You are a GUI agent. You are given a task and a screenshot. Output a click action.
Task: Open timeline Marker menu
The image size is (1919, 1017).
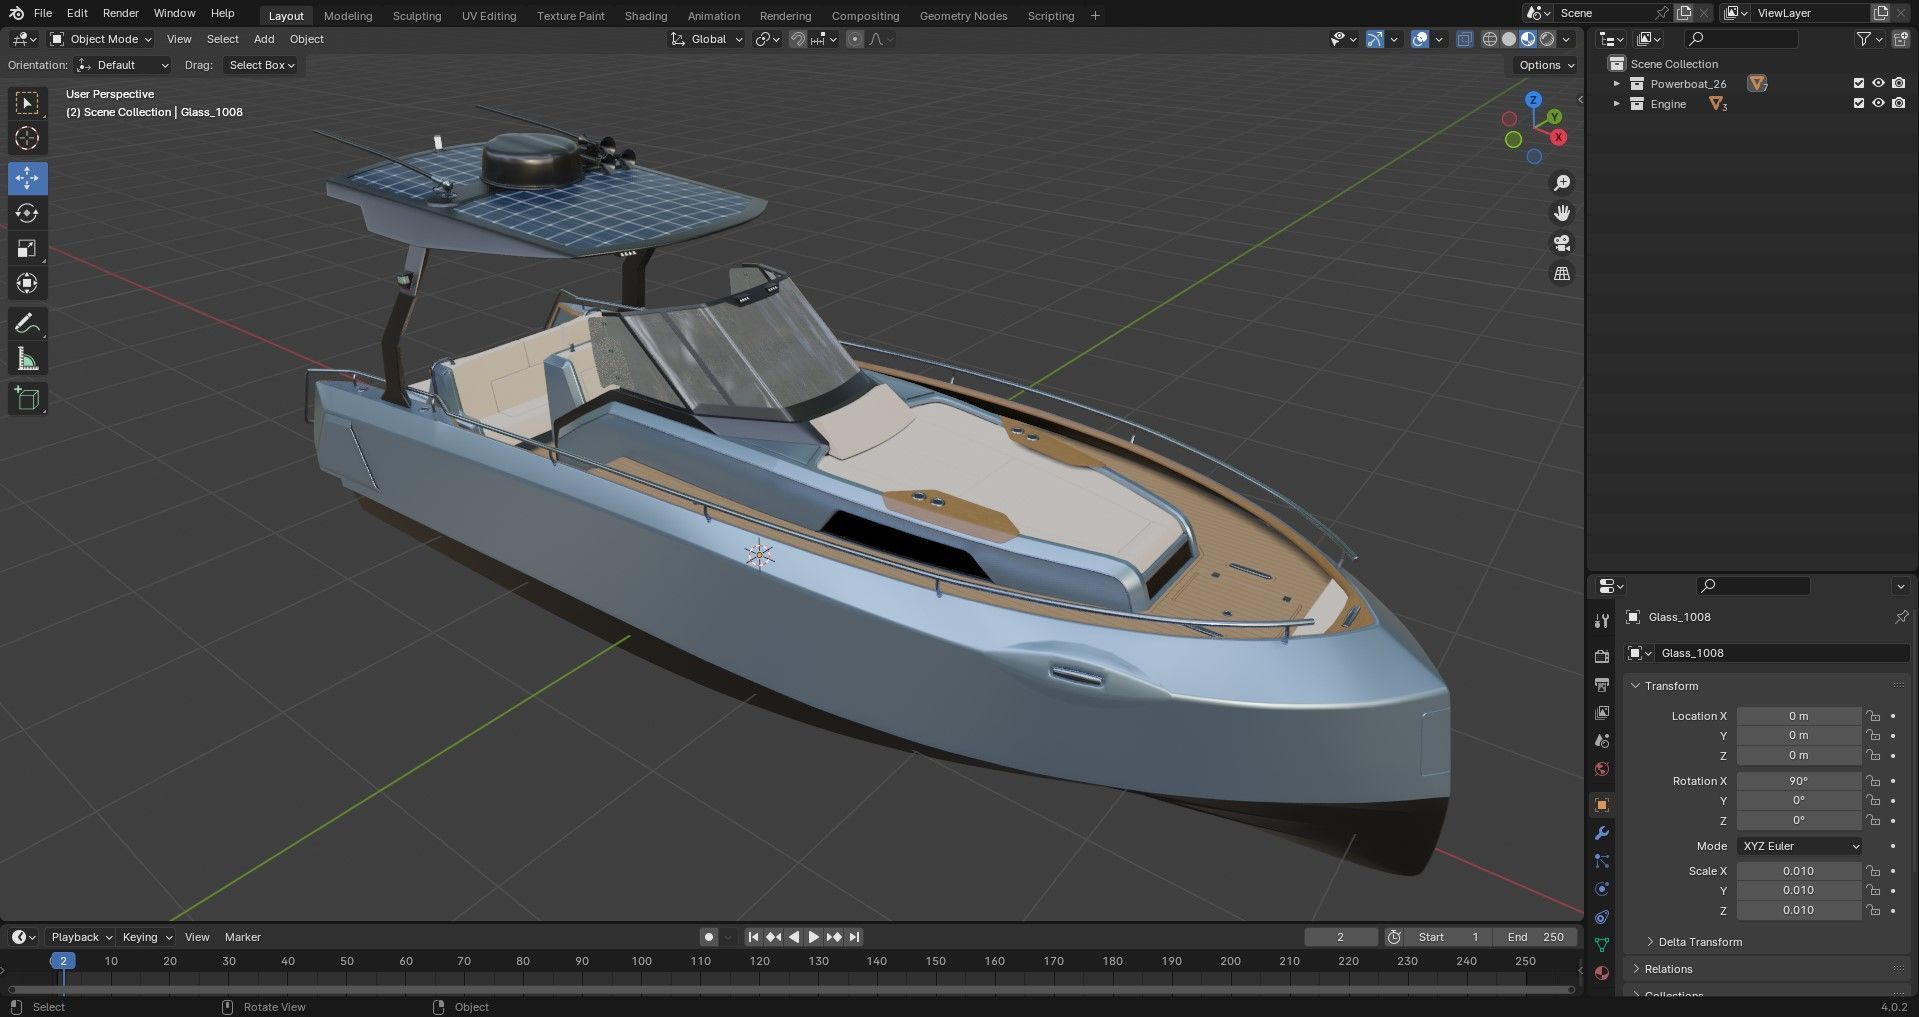pos(242,937)
